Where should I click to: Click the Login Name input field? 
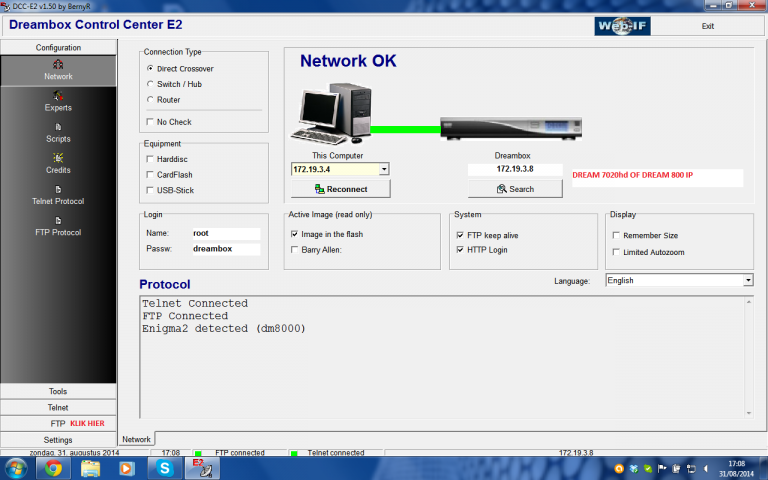pos(225,233)
